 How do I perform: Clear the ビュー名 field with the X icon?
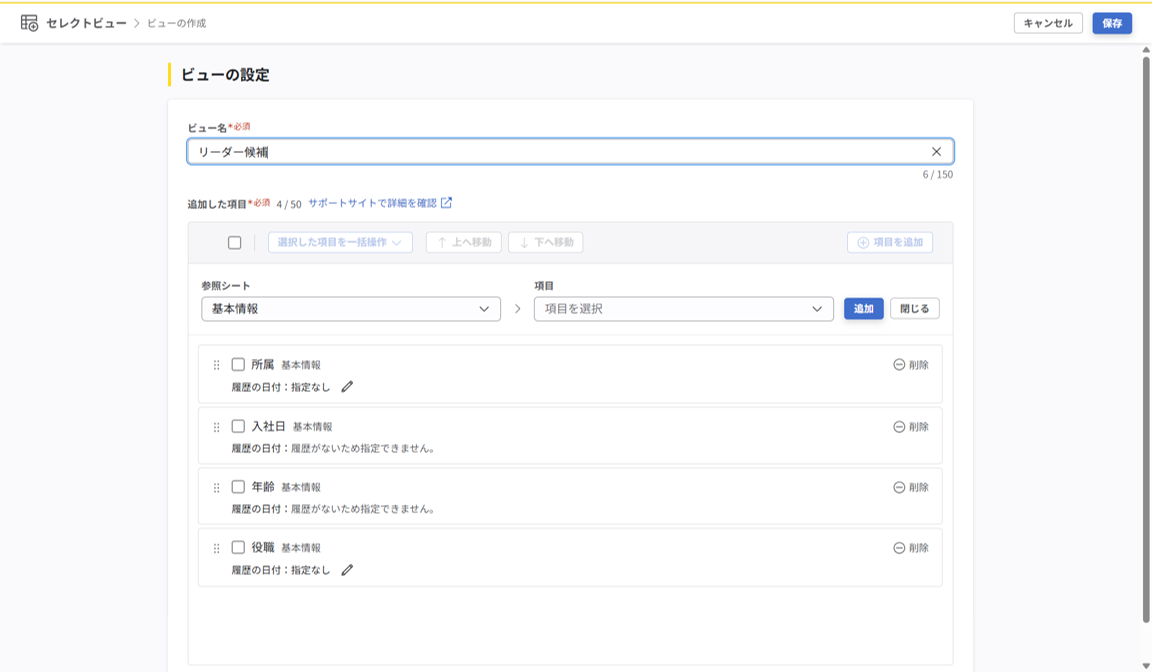pos(936,151)
